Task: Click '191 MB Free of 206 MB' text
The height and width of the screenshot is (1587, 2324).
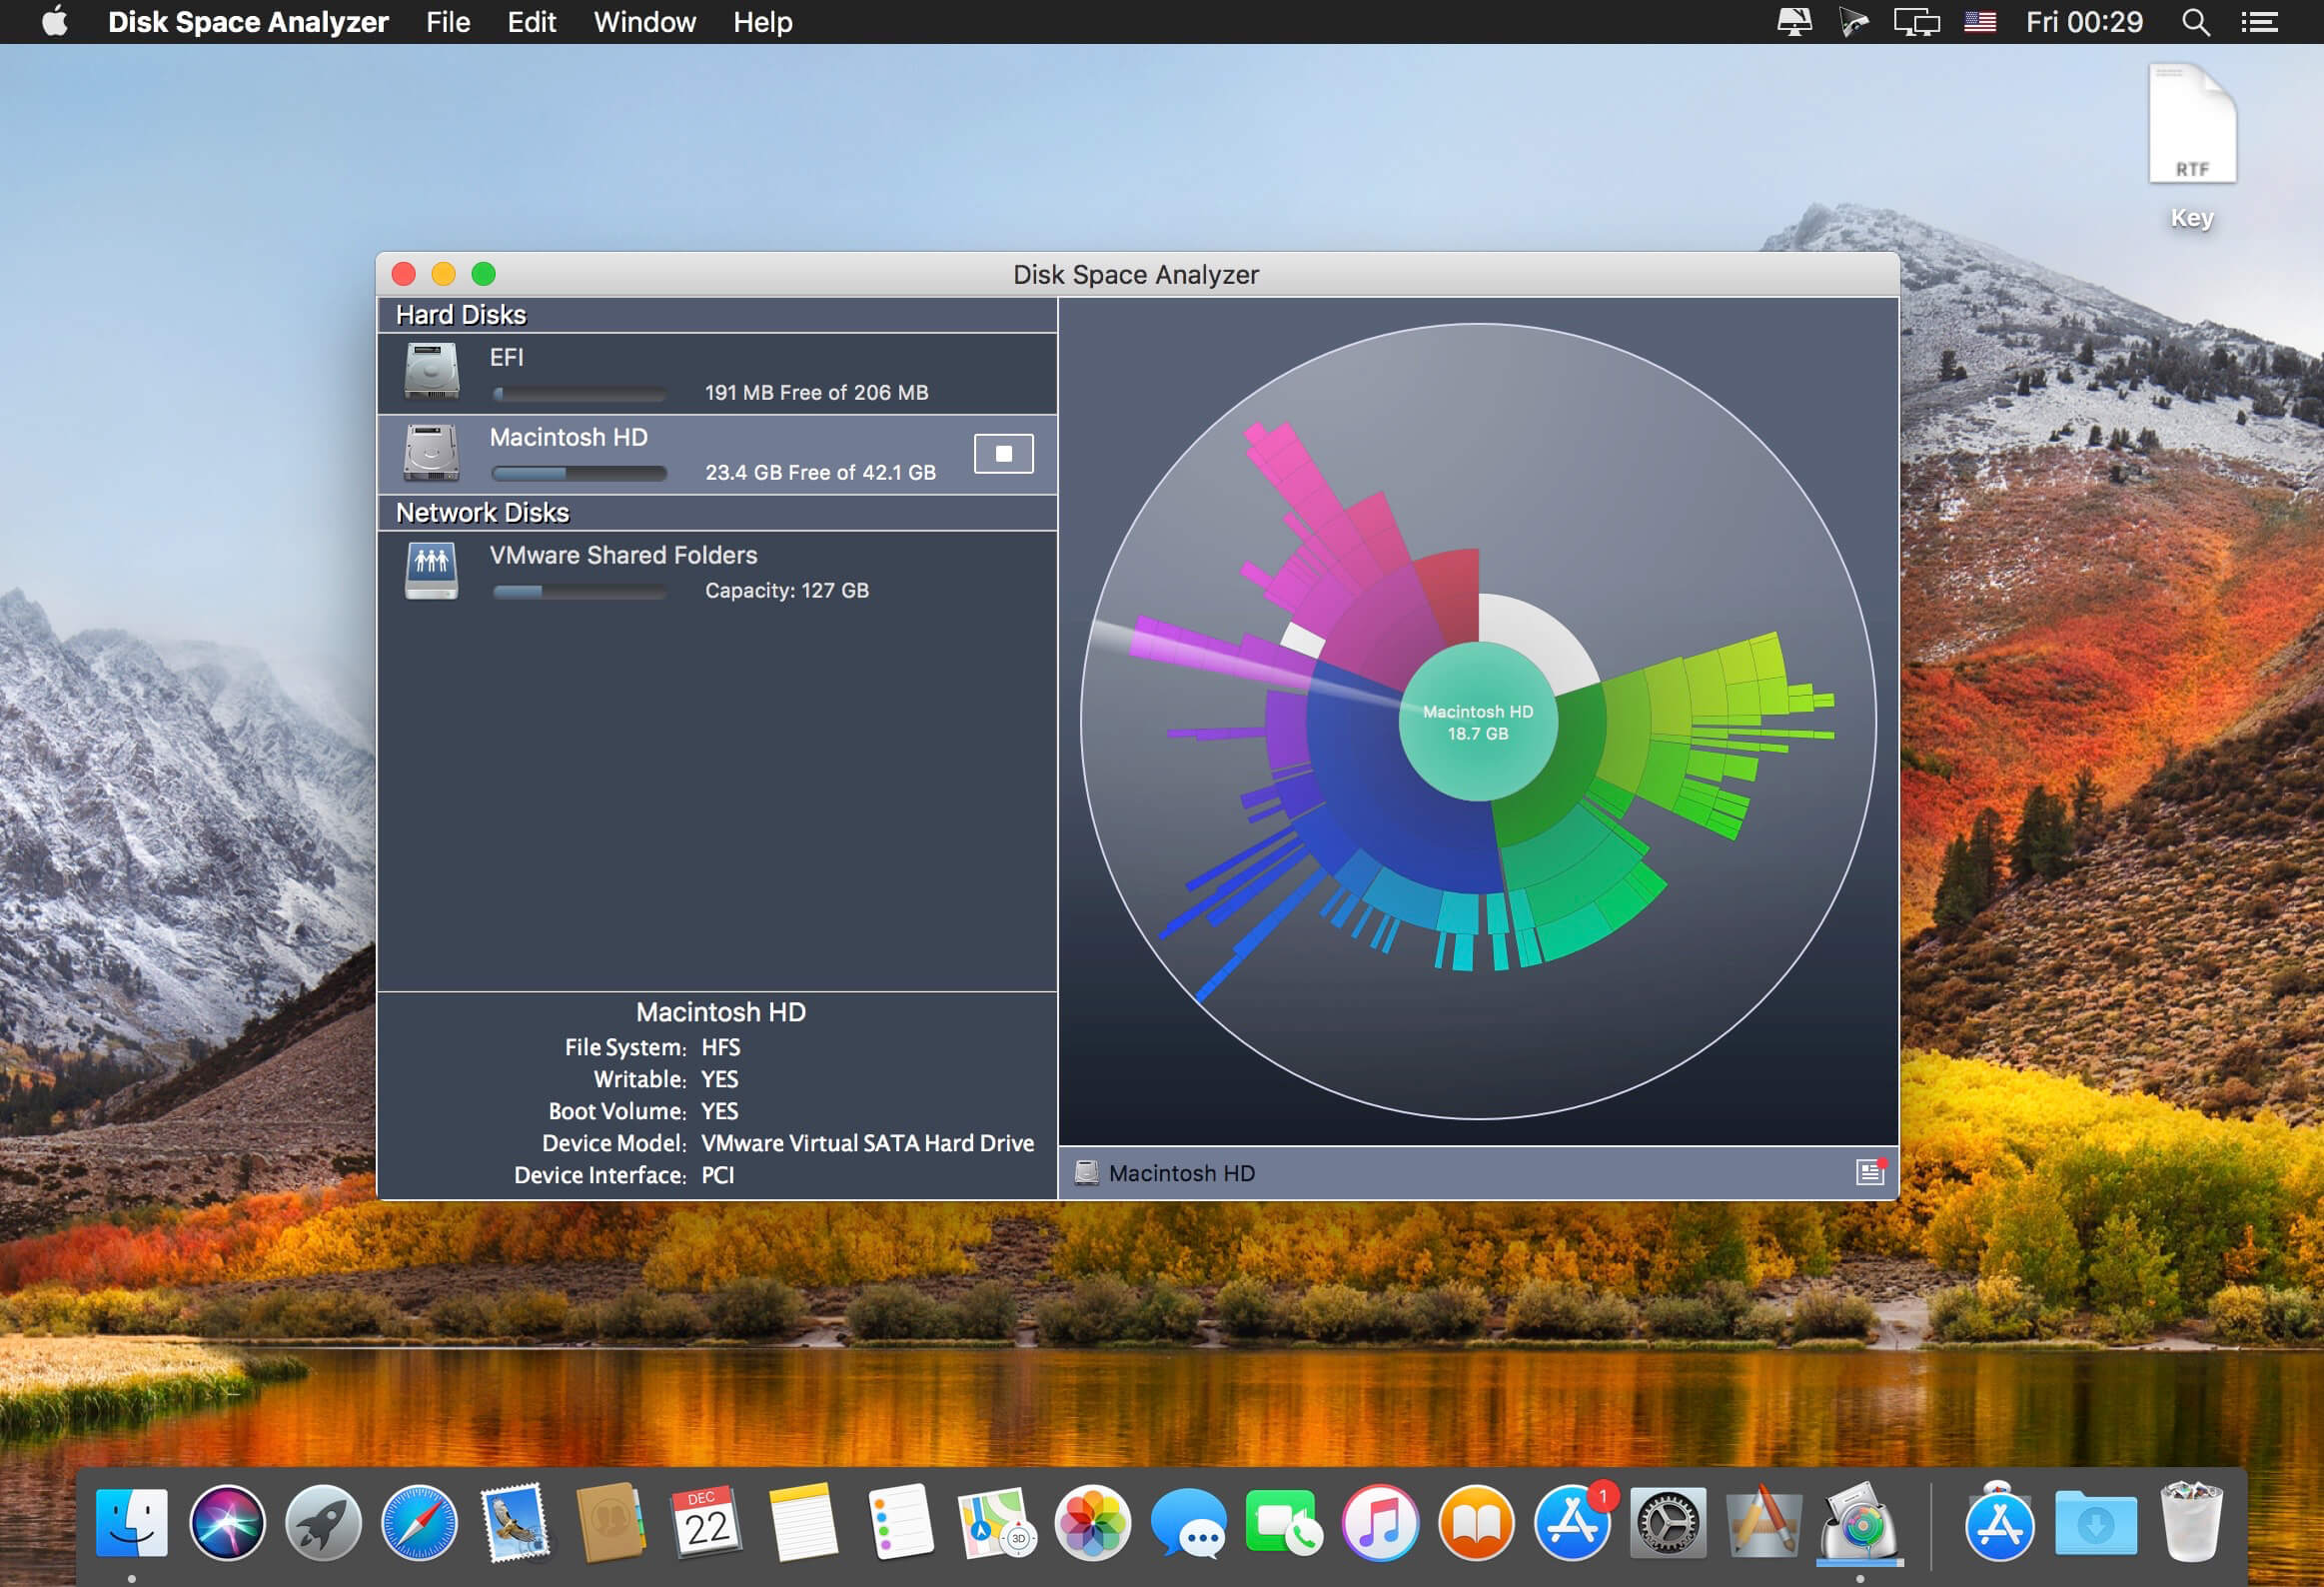Action: [816, 392]
